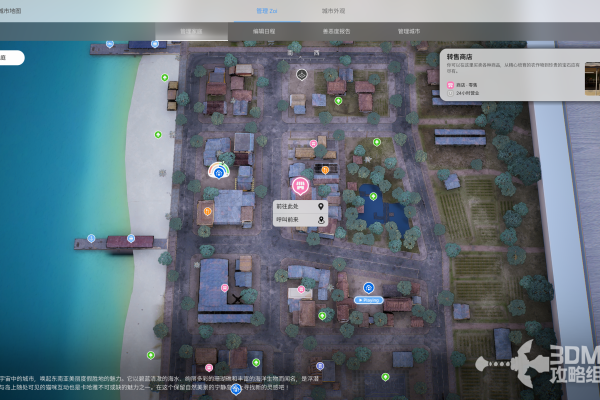Select the pink shop pin by the white-roofed building
Image resolution: width=600 pixels, height=400 pixels.
(301, 289)
